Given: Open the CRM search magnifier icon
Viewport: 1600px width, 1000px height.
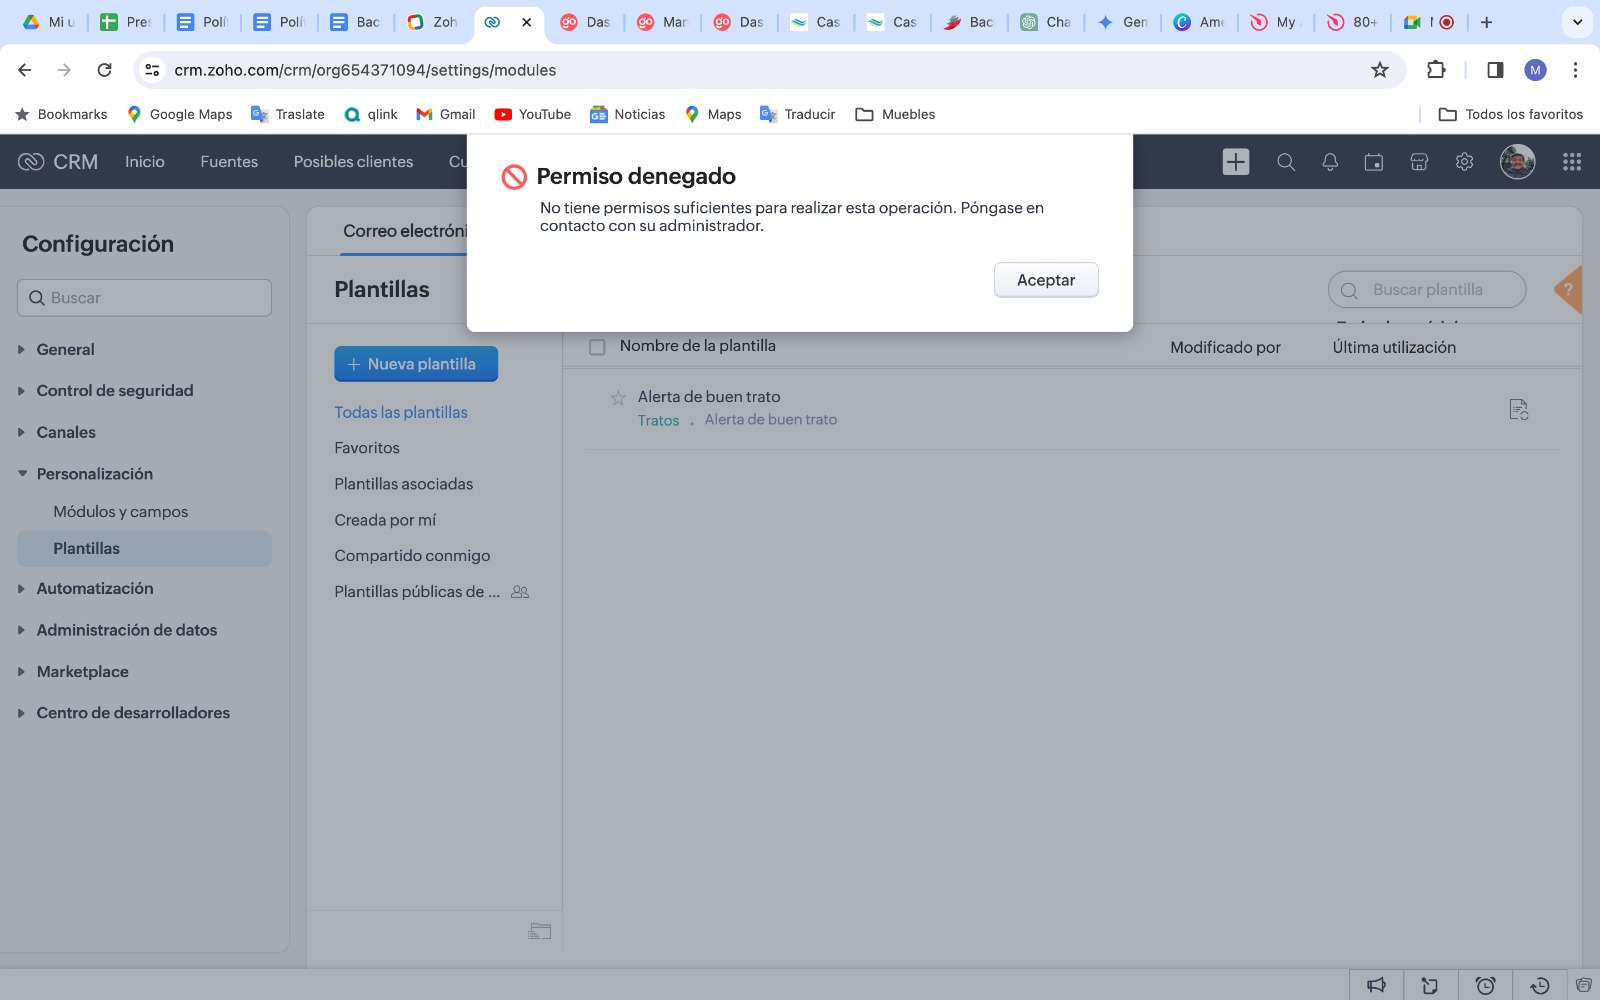Looking at the screenshot, I should pyautogui.click(x=1286, y=162).
